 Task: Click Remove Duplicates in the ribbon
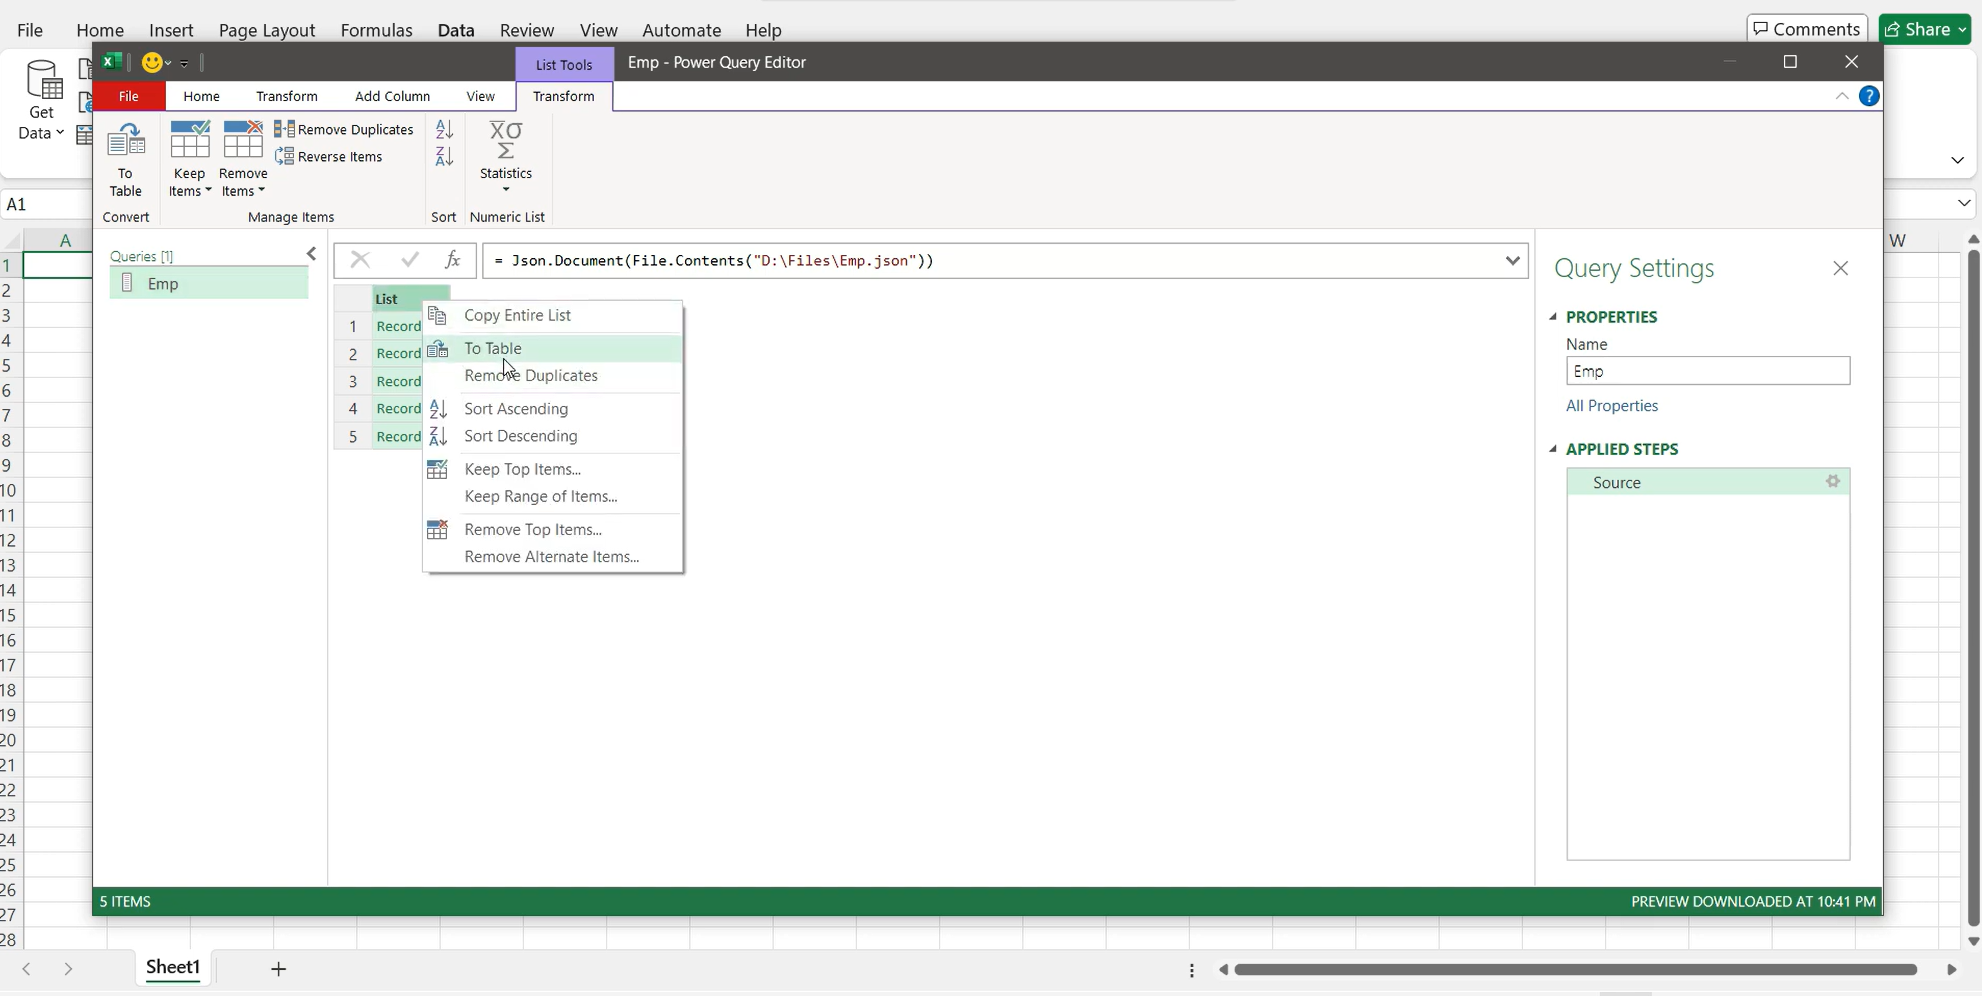(344, 129)
